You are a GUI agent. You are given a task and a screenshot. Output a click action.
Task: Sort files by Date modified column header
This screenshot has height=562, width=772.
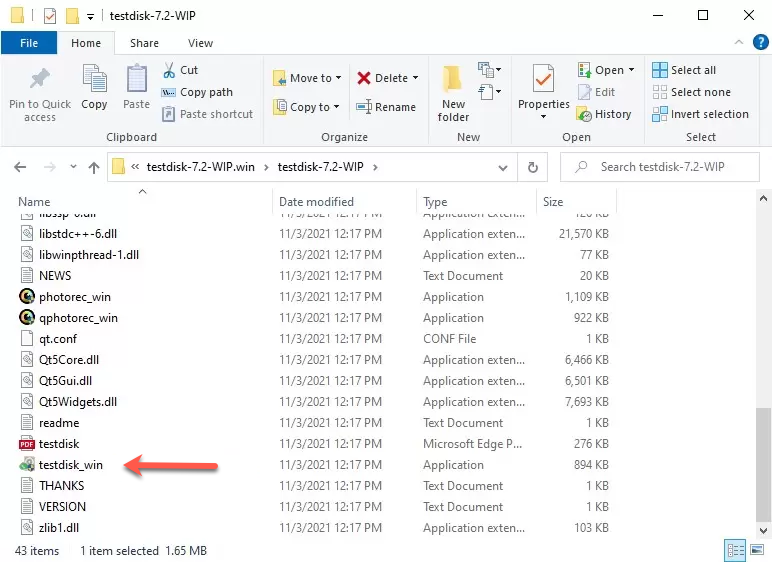tap(316, 202)
